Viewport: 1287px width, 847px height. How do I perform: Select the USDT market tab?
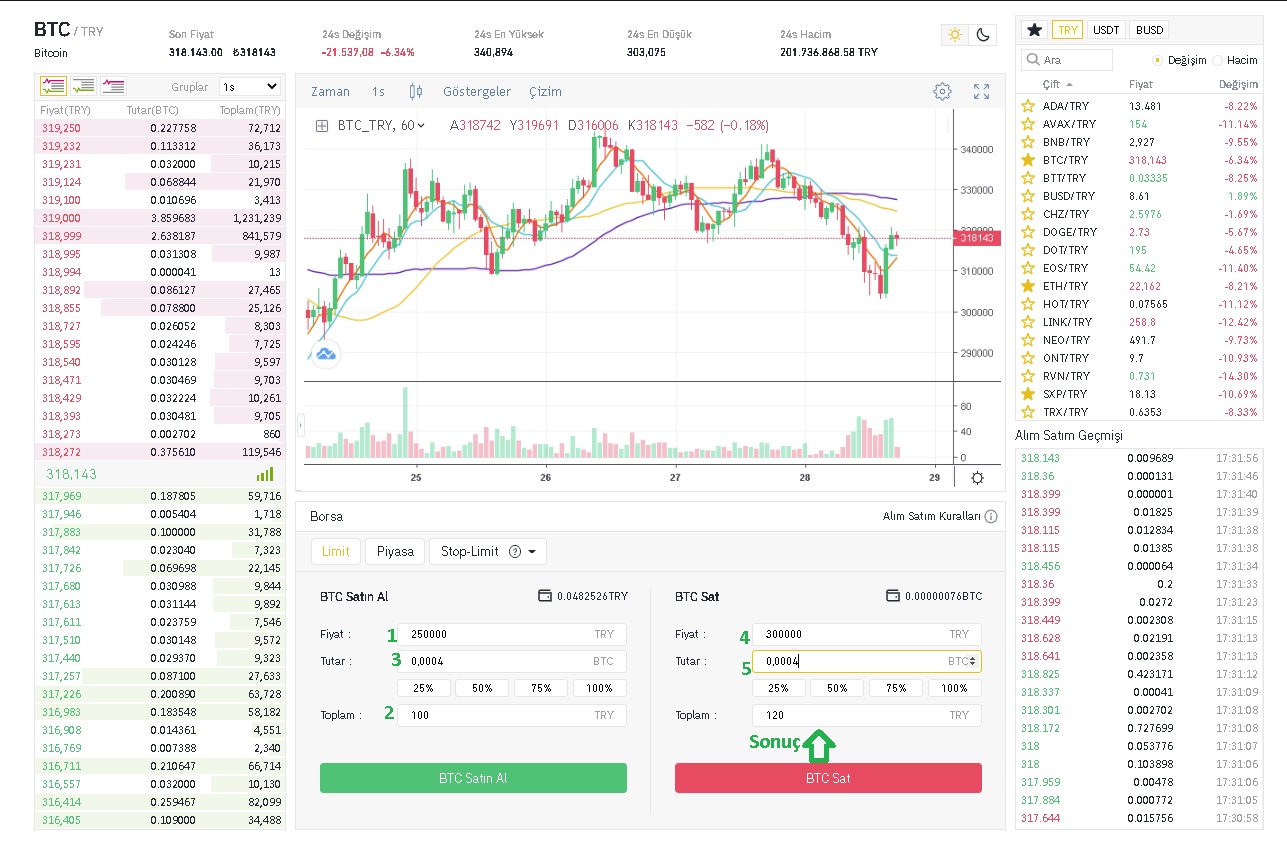[x=1106, y=30]
